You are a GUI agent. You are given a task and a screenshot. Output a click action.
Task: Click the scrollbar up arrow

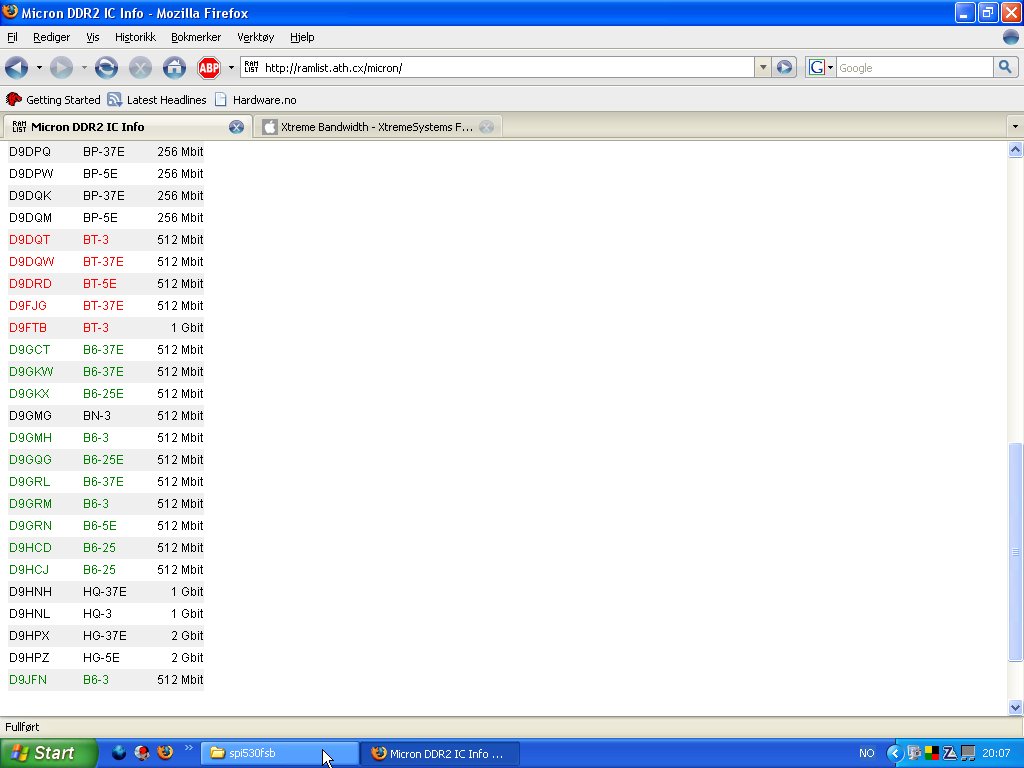[x=1015, y=150]
